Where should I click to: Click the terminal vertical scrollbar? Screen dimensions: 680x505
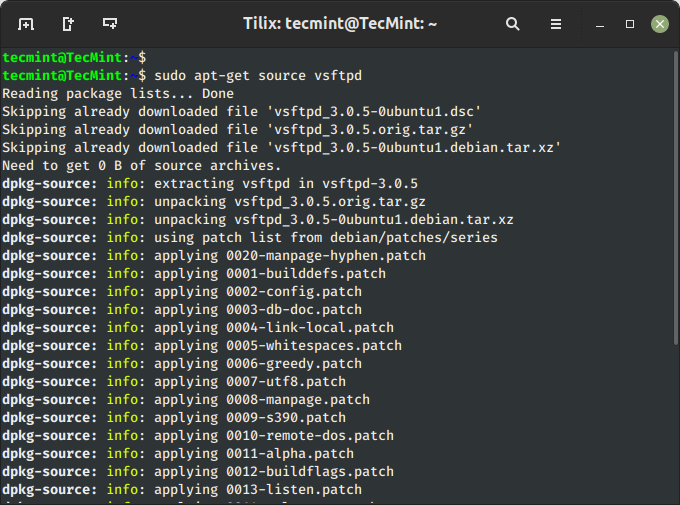(676, 198)
